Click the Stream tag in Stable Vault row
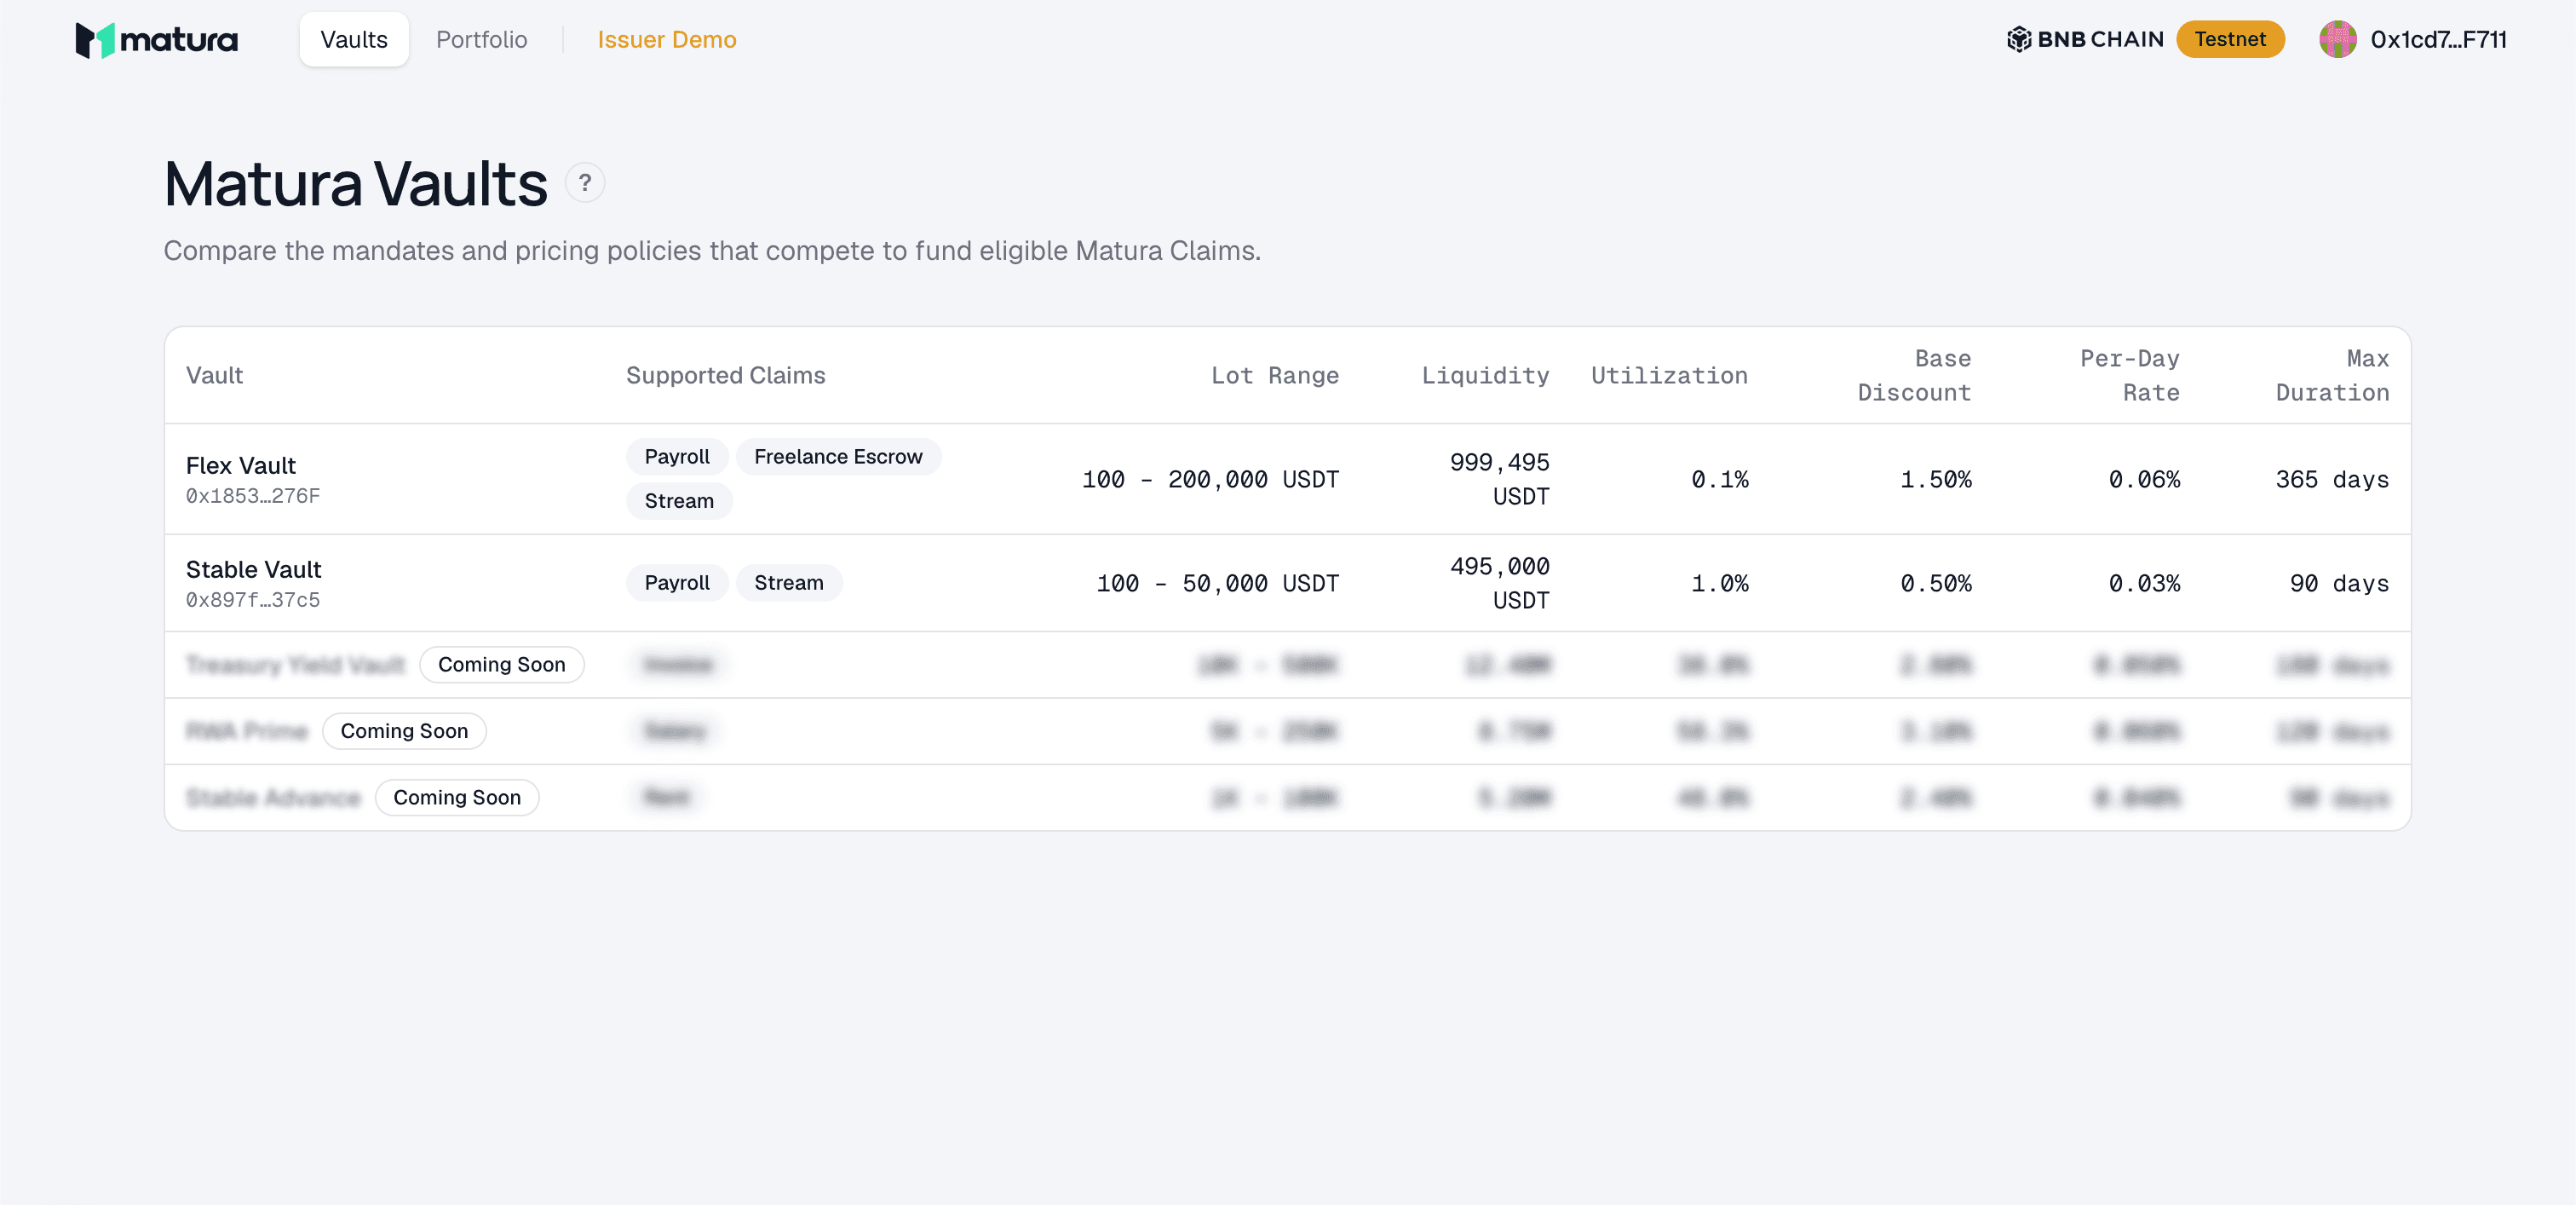Image resolution: width=2576 pixels, height=1205 pixels. pos(789,583)
